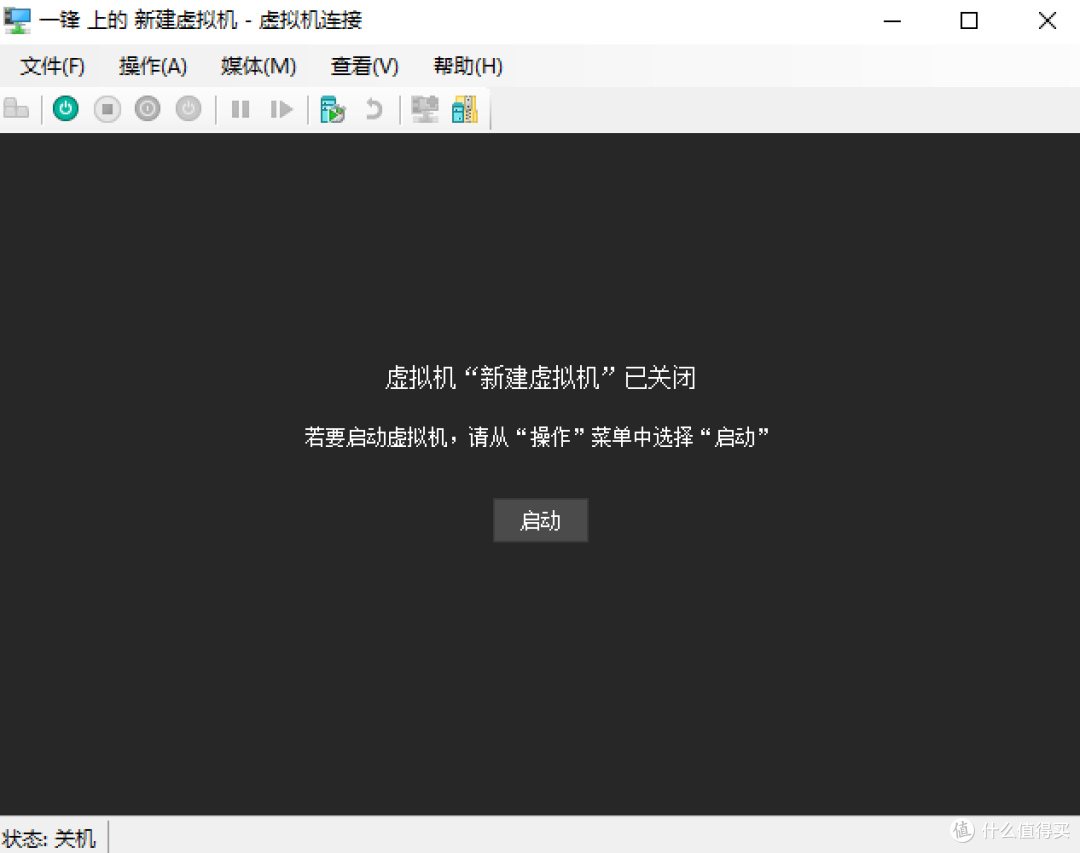This screenshot has width=1080, height=853.
Task: Click the Reset play-step toolbar icon
Action: point(281,109)
